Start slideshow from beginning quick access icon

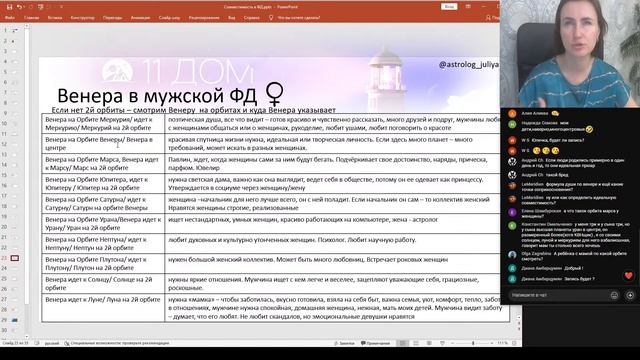point(40,7)
